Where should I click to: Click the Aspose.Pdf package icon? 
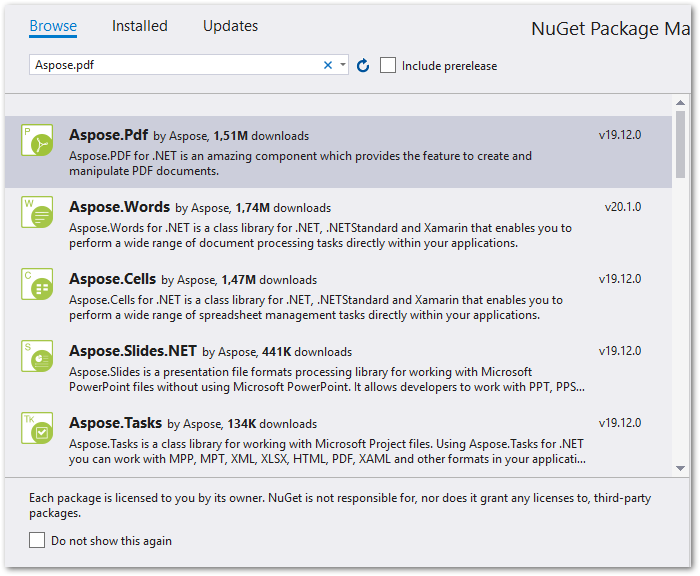point(37,141)
